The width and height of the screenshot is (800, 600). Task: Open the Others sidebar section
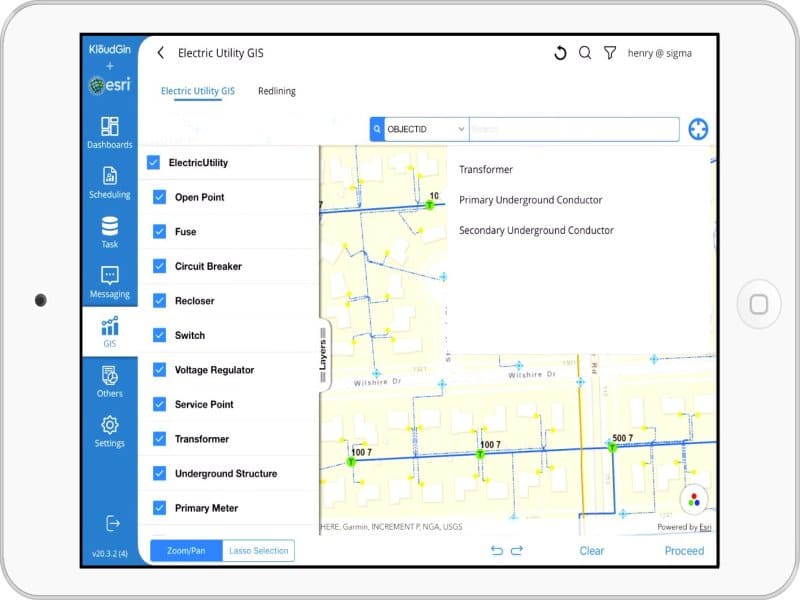(x=110, y=382)
